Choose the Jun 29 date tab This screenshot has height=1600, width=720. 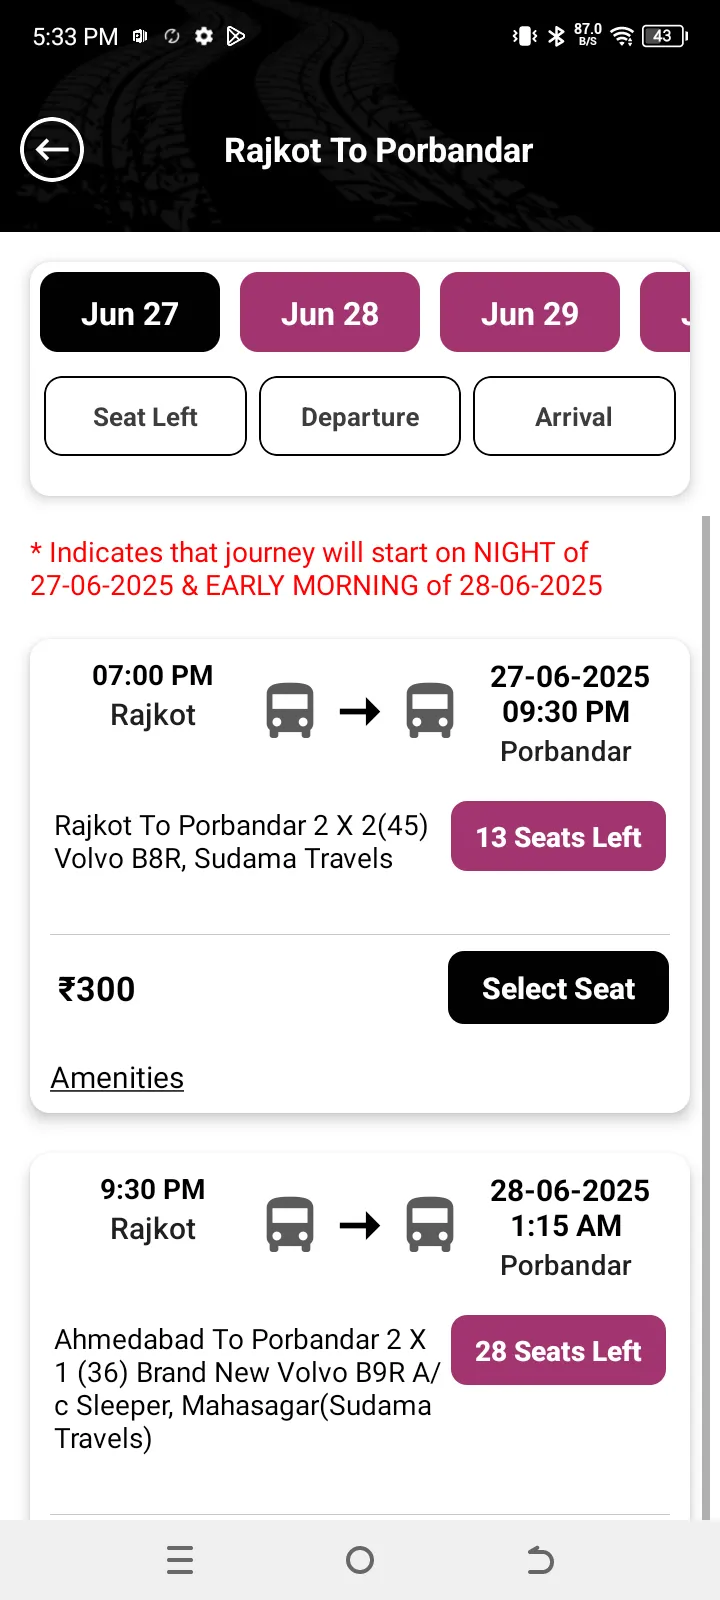click(530, 313)
